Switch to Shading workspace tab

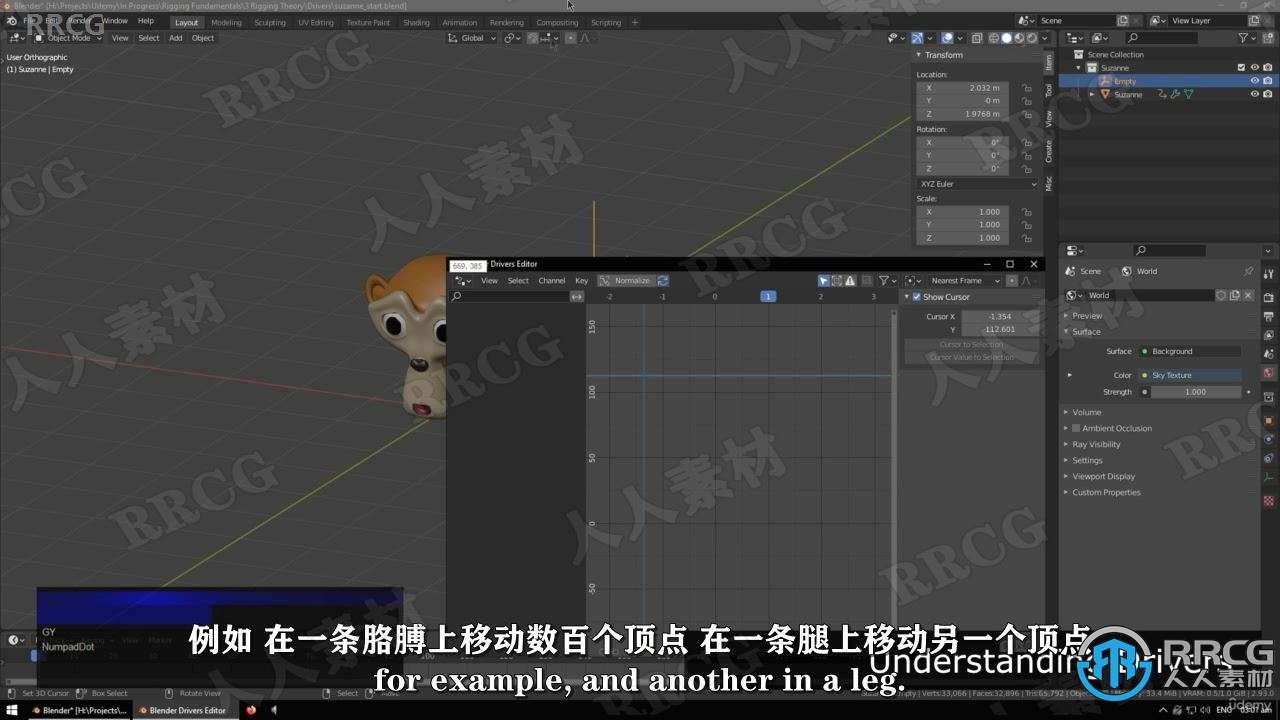coord(416,22)
